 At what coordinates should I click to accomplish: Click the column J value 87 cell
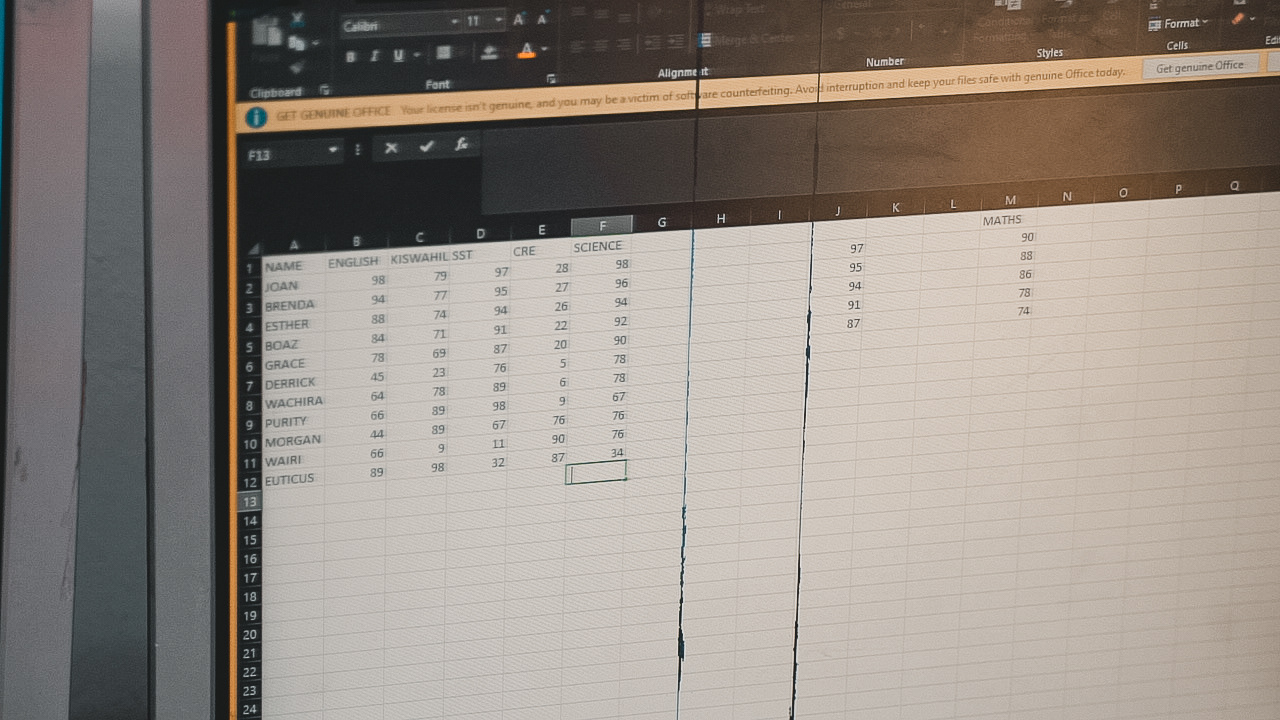click(x=835, y=324)
